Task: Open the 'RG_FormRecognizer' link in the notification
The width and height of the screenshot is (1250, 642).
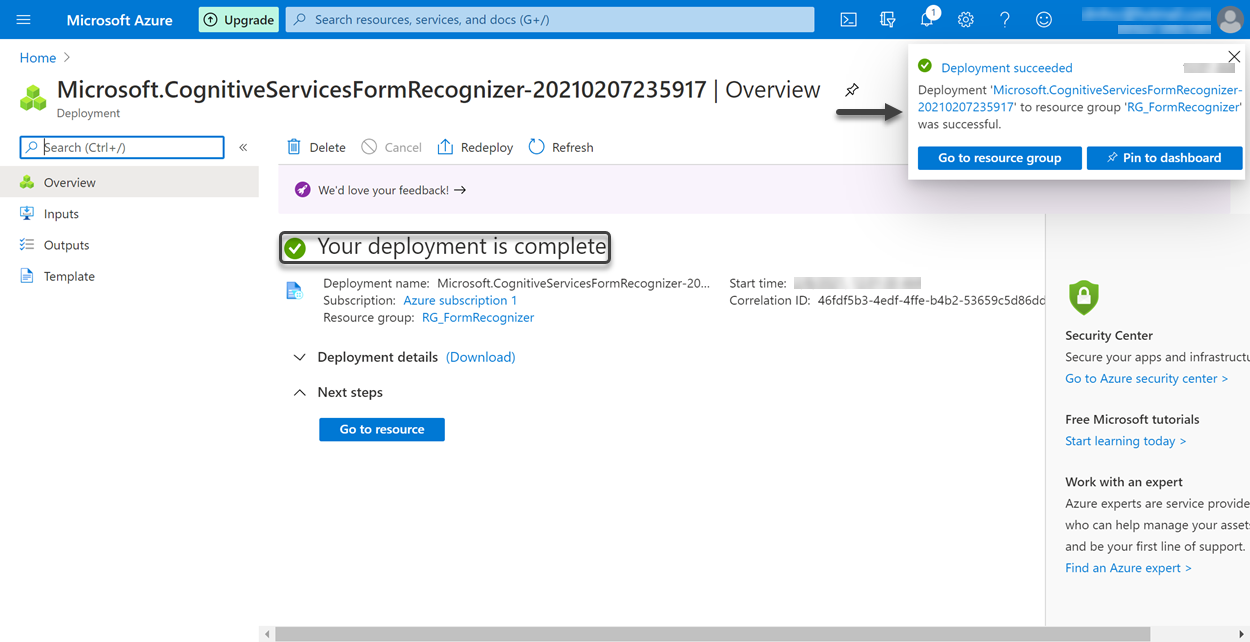Action: pyautogui.click(x=1183, y=107)
